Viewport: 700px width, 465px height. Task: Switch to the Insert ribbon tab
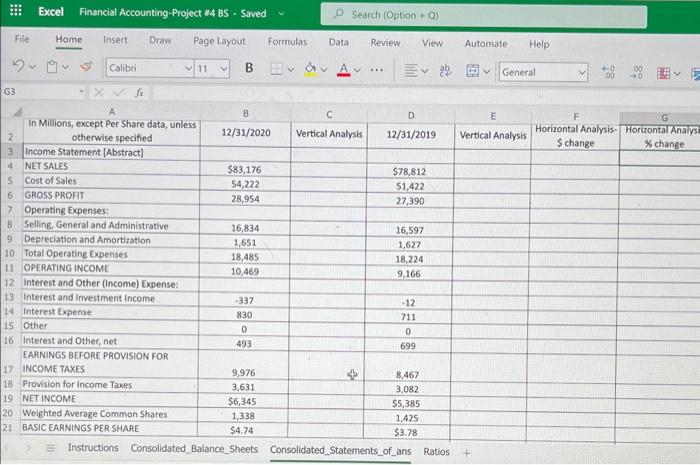click(115, 40)
